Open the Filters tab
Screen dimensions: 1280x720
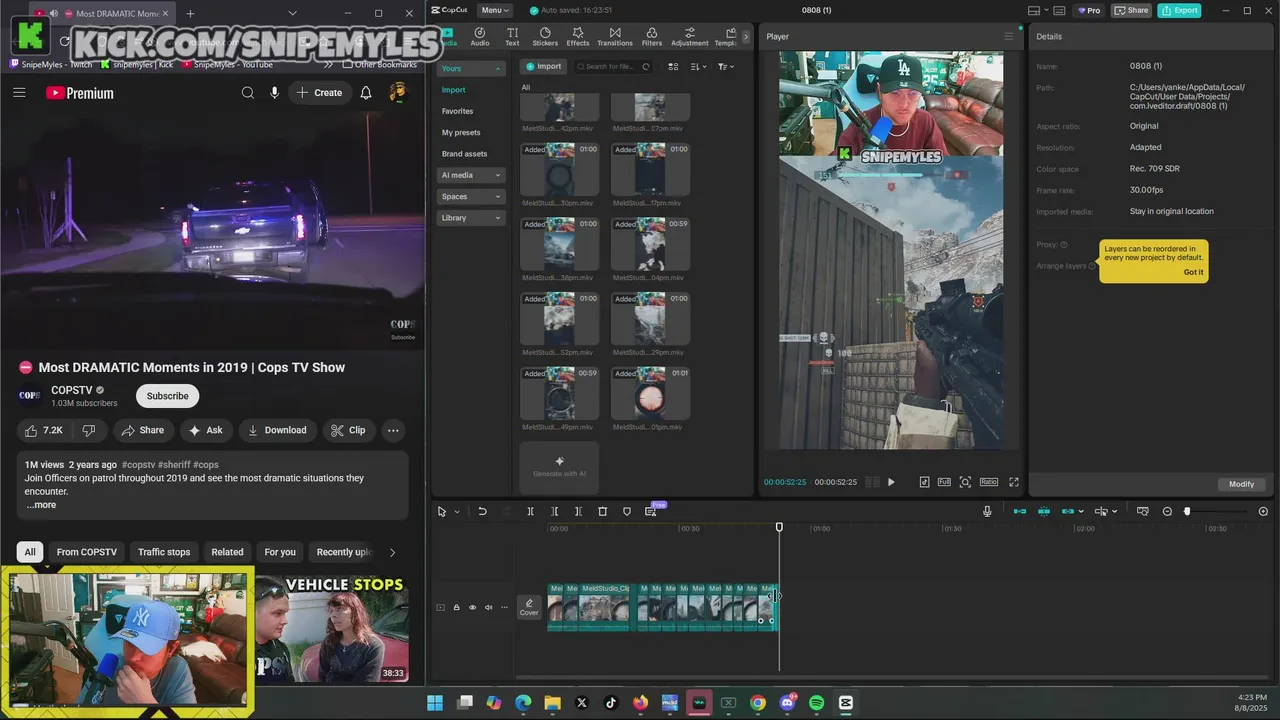click(x=652, y=37)
